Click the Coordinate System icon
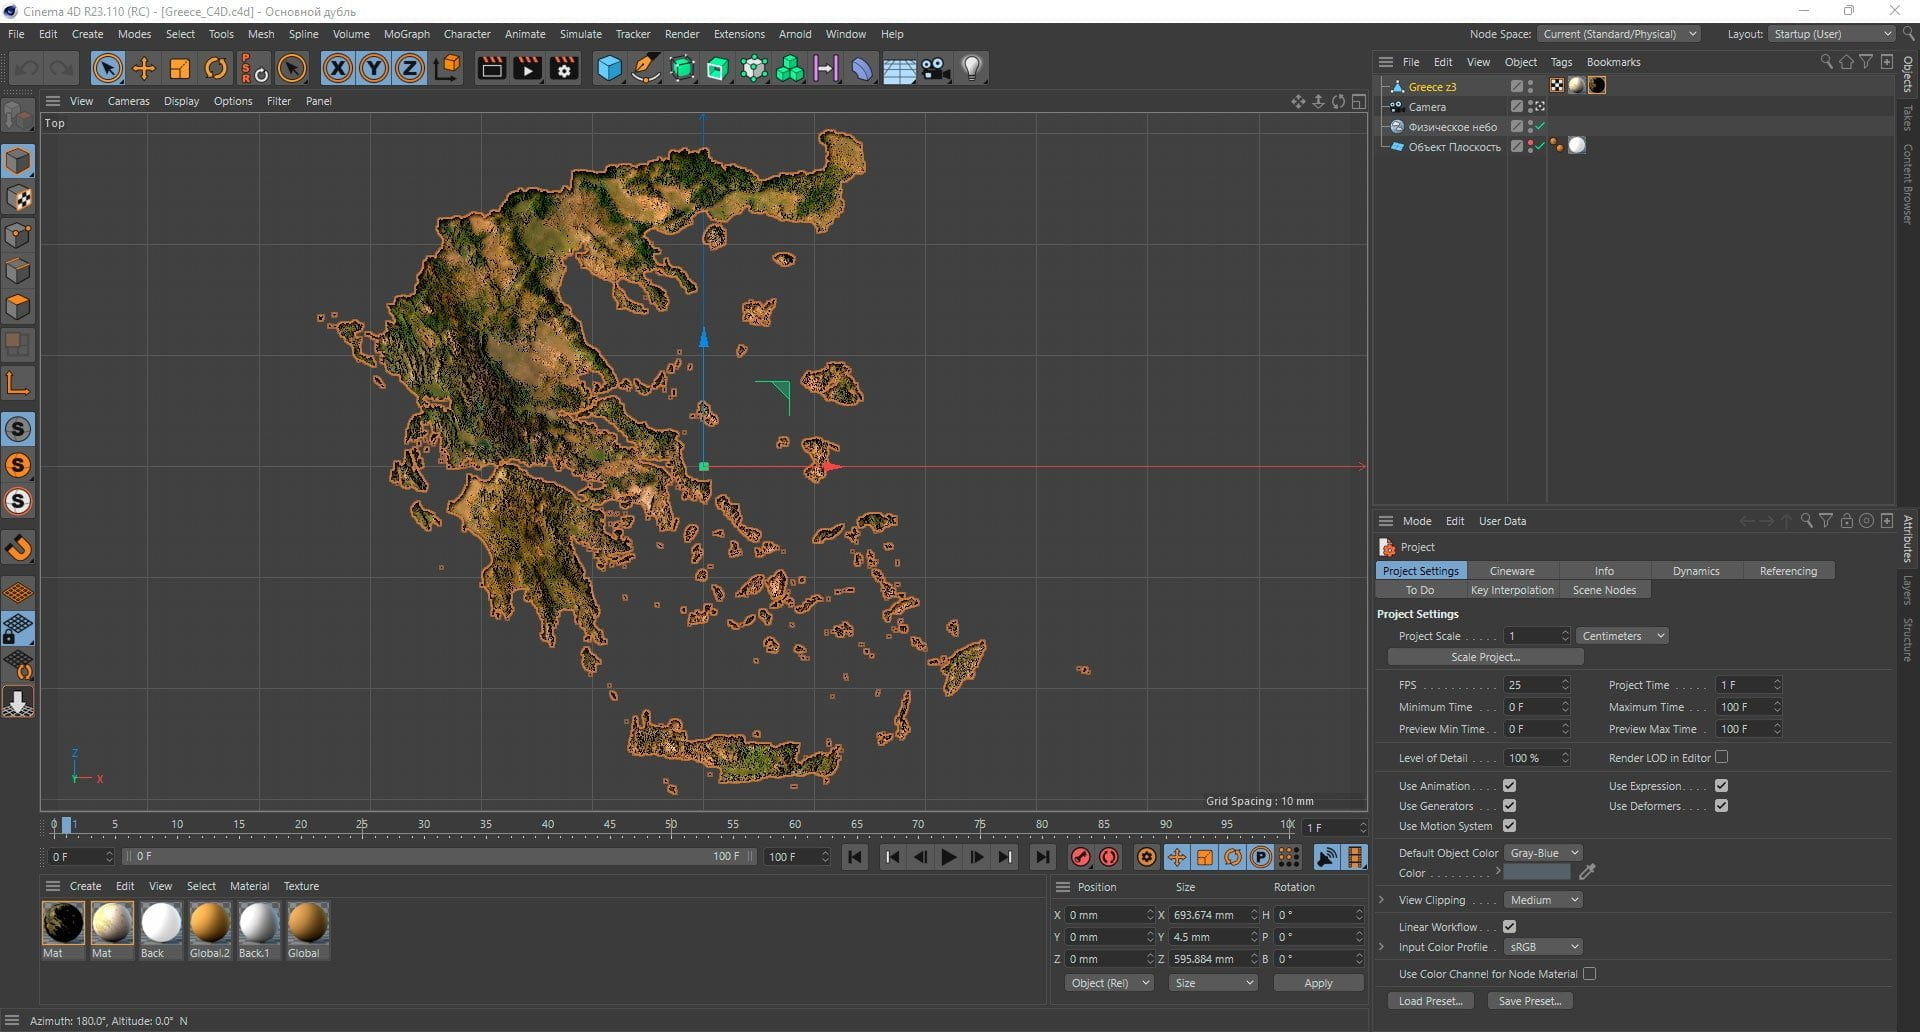This screenshot has height=1032, width=1920. coord(448,68)
